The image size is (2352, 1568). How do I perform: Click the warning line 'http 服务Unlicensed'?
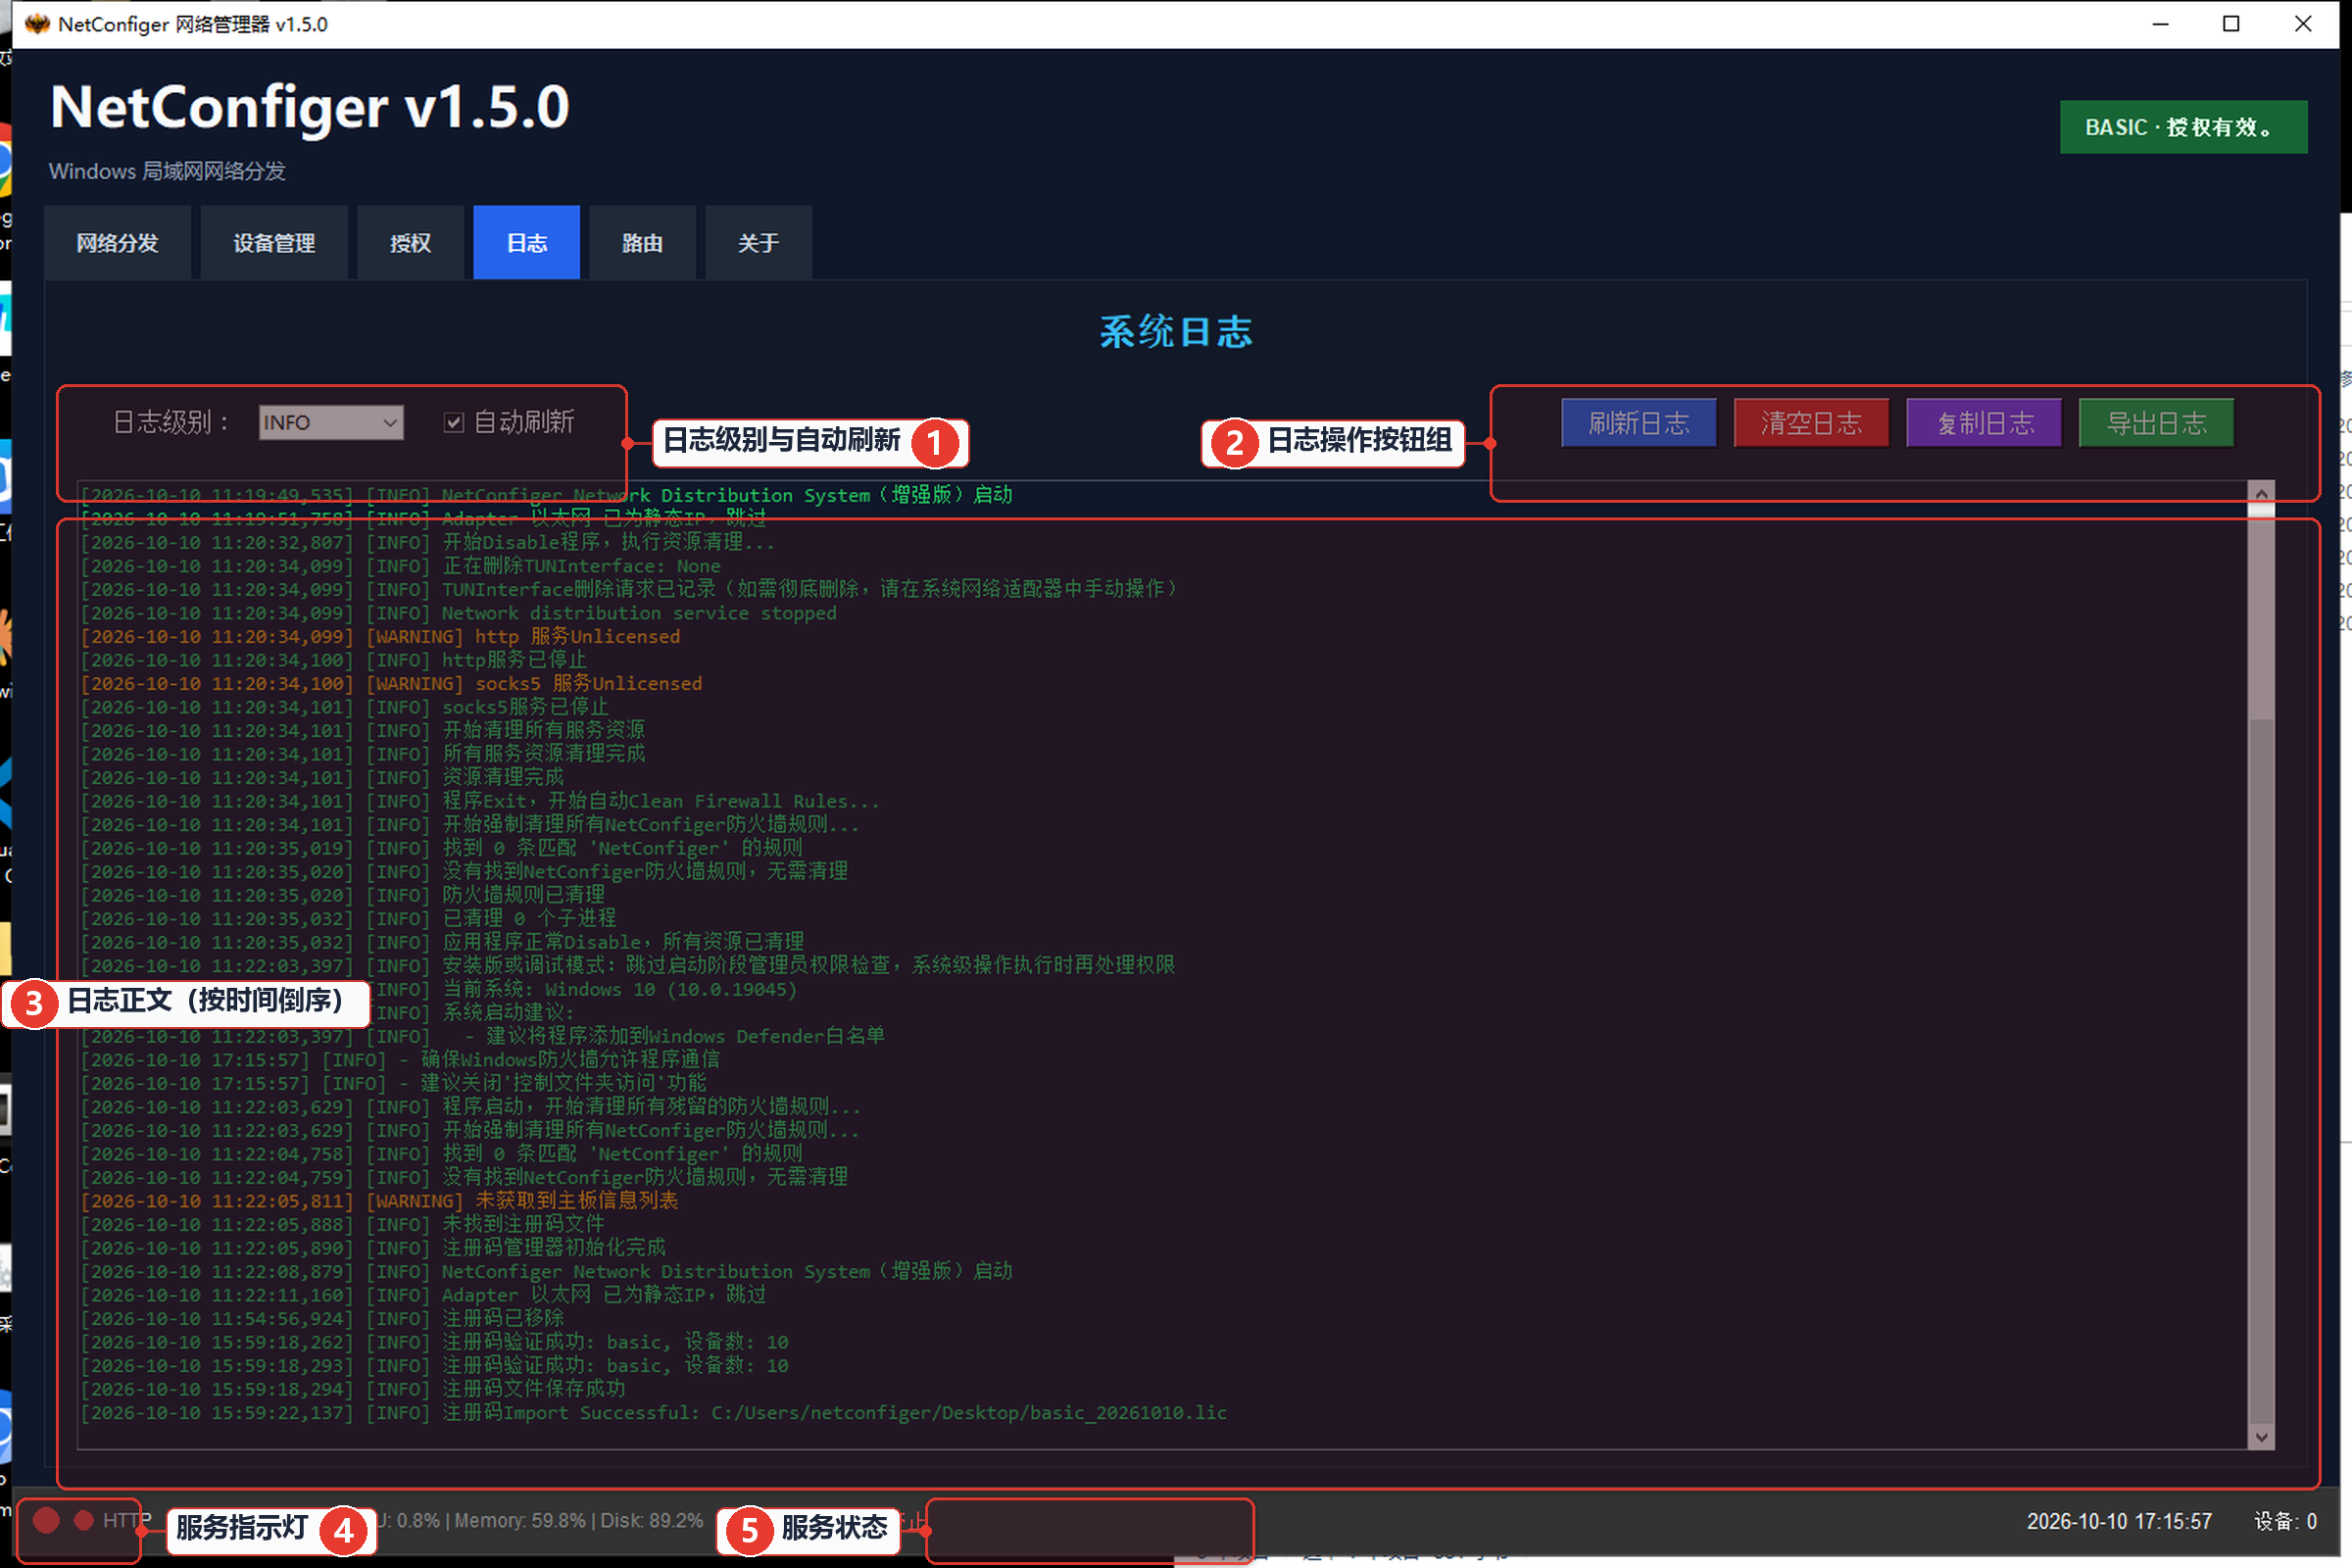[x=380, y=636]
